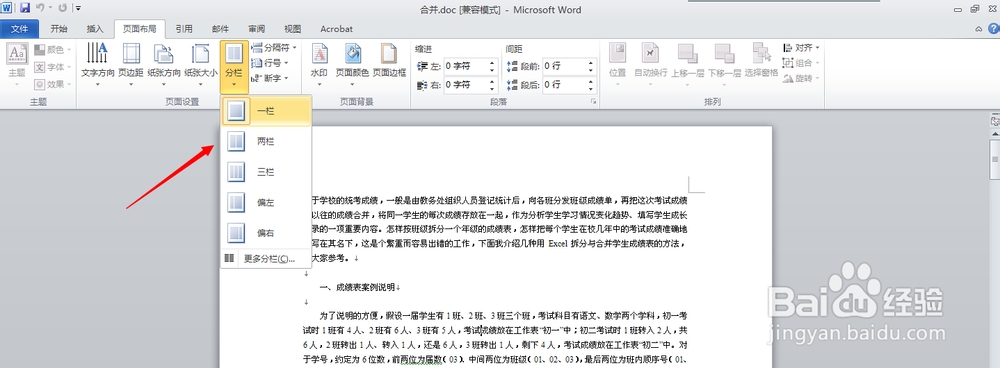Click the ruler toggle above the scrollbar
This screenshot has height=368, width=1000.
click(x=994, y=120)
